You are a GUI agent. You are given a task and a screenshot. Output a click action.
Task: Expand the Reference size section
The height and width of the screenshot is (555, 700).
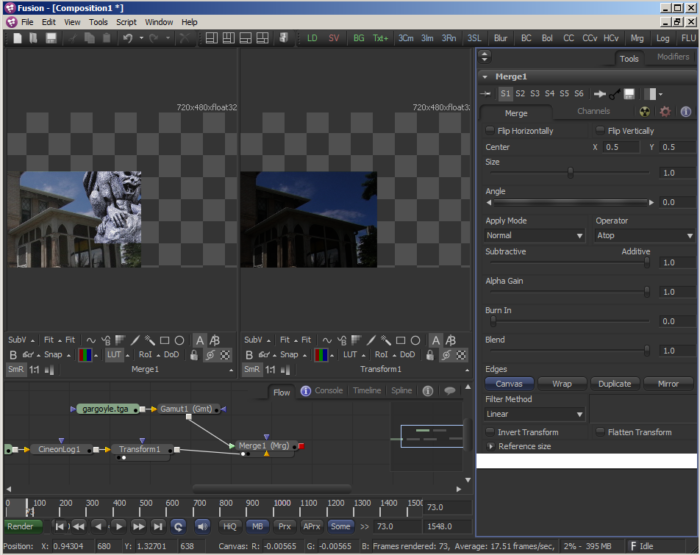pyautogui.click(x=491, y=446)
